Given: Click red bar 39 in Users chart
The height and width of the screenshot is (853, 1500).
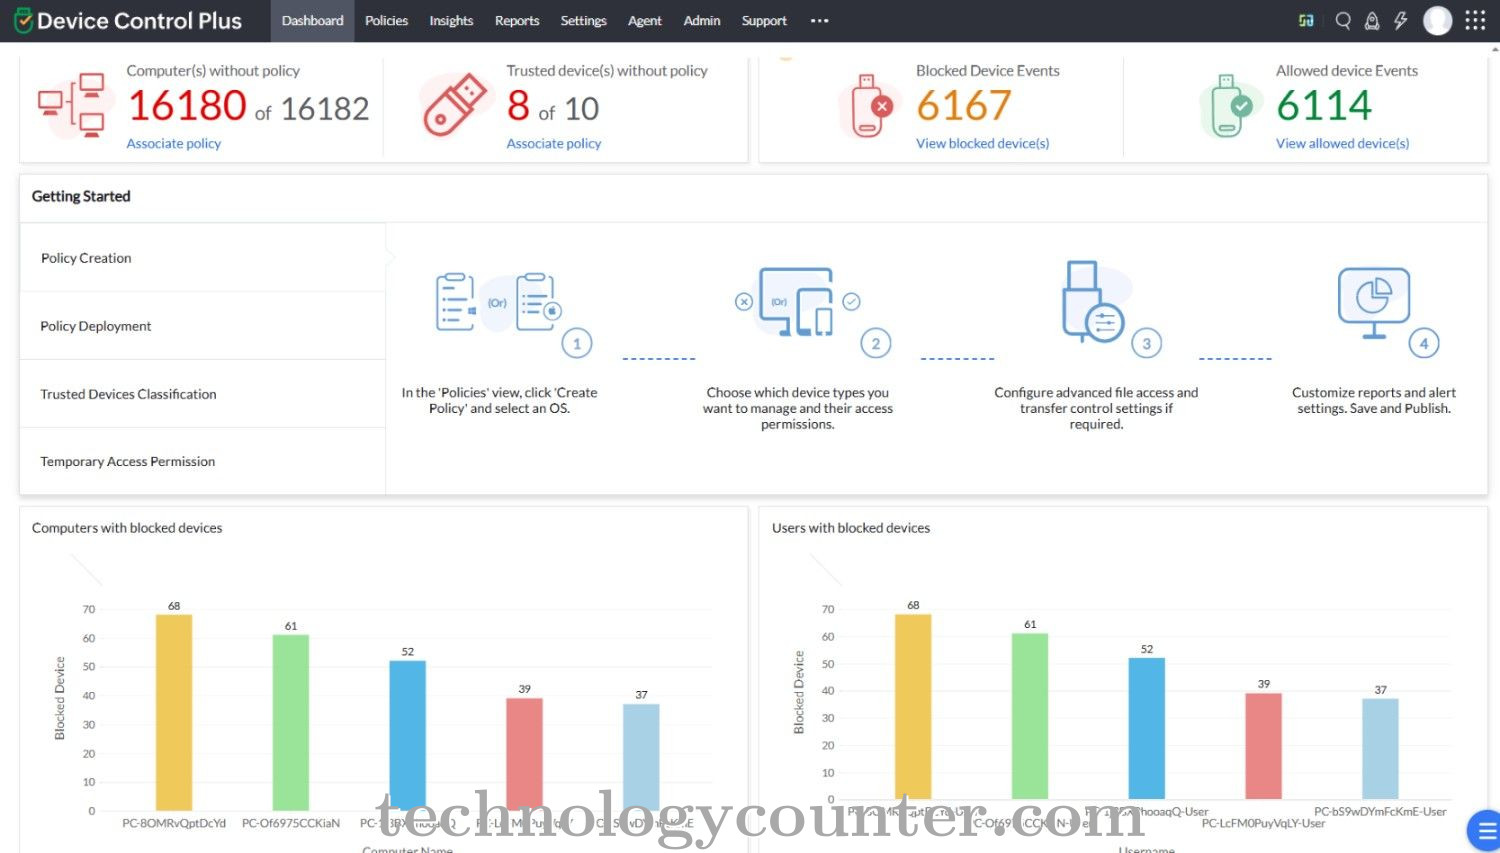Looking at the screenshot, I should (1263, 746).
